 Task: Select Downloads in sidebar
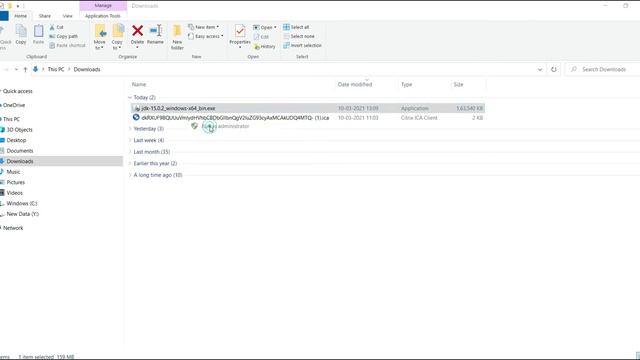[61, 161]
